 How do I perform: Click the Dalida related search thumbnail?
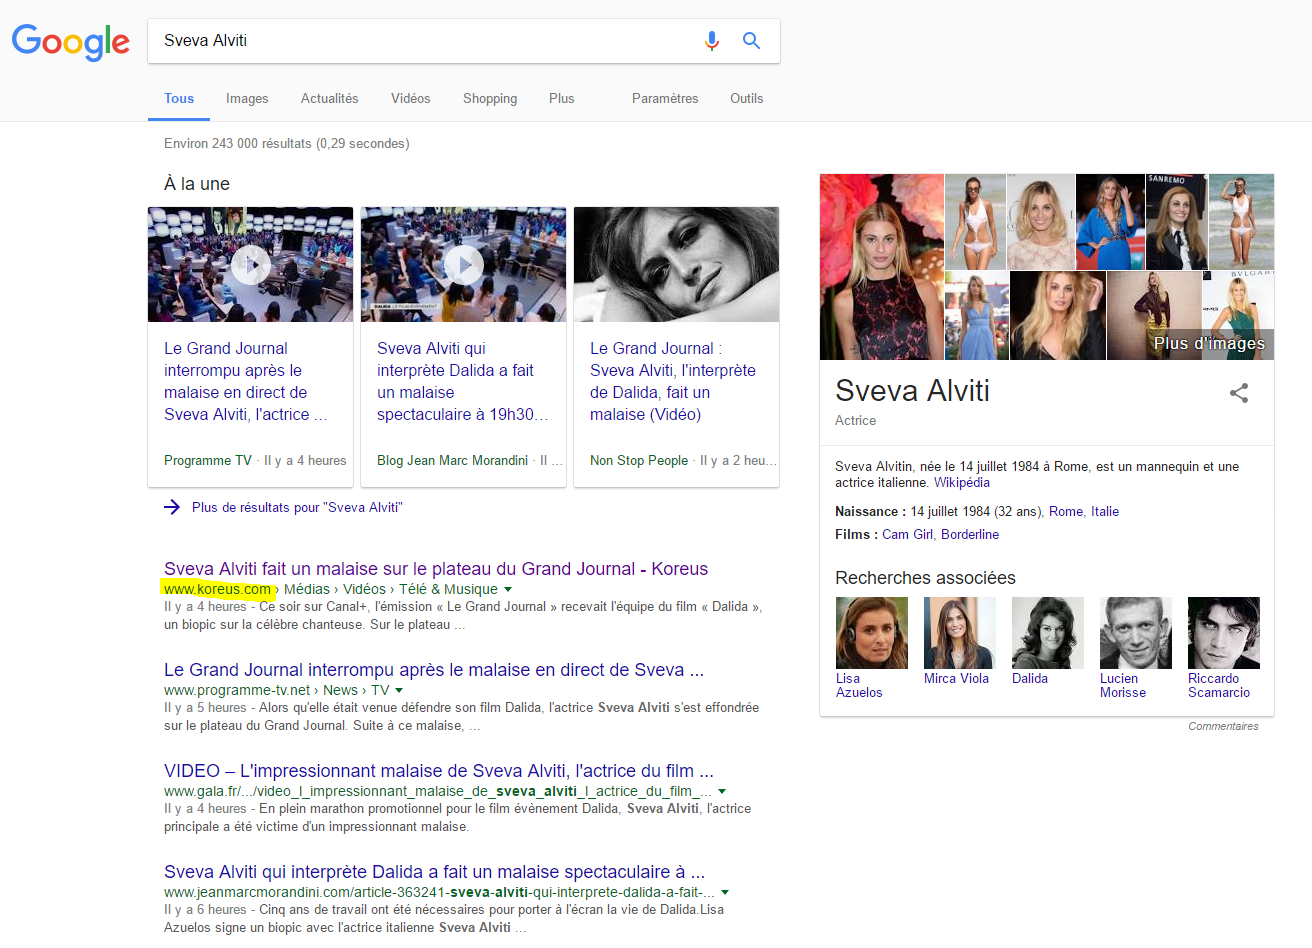1045,634
